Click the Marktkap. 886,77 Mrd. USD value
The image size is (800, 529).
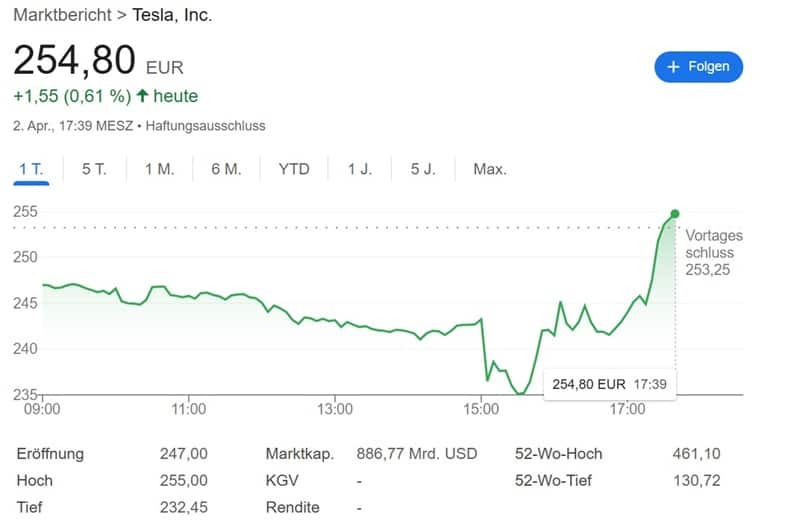coord(417,454)
